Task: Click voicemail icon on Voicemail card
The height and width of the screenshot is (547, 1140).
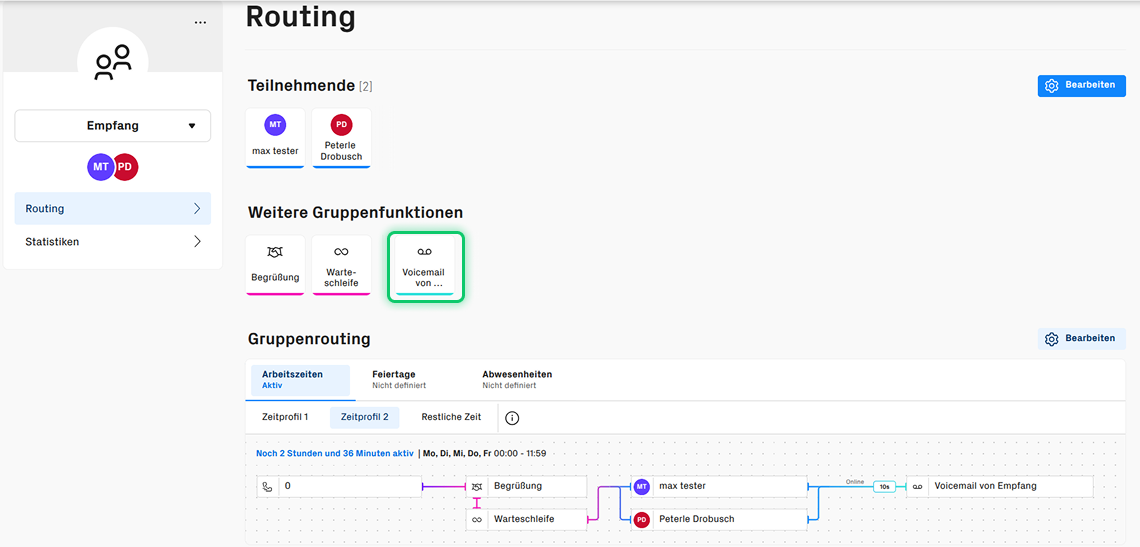Action: pyautogui.click(x=425, y=252)
